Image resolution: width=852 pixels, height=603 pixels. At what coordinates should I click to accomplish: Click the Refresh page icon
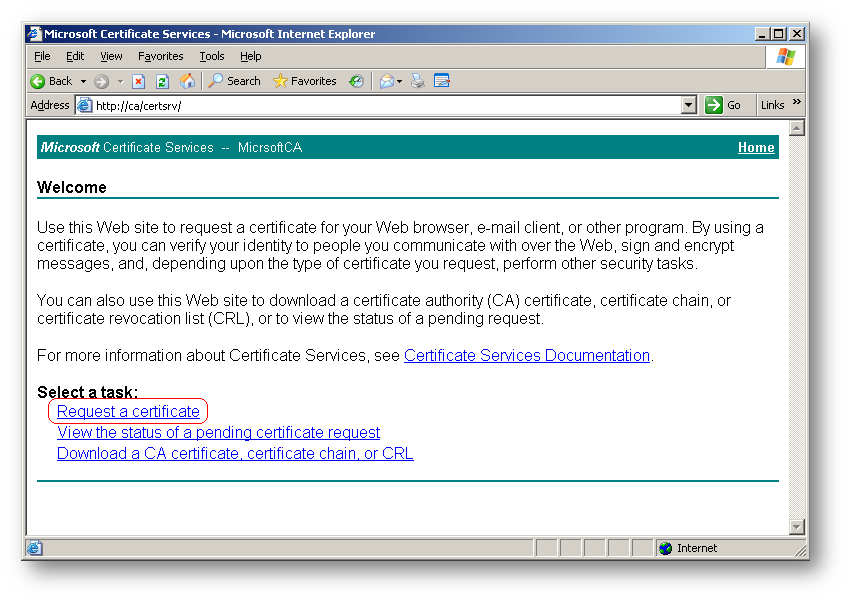(162, 81)
